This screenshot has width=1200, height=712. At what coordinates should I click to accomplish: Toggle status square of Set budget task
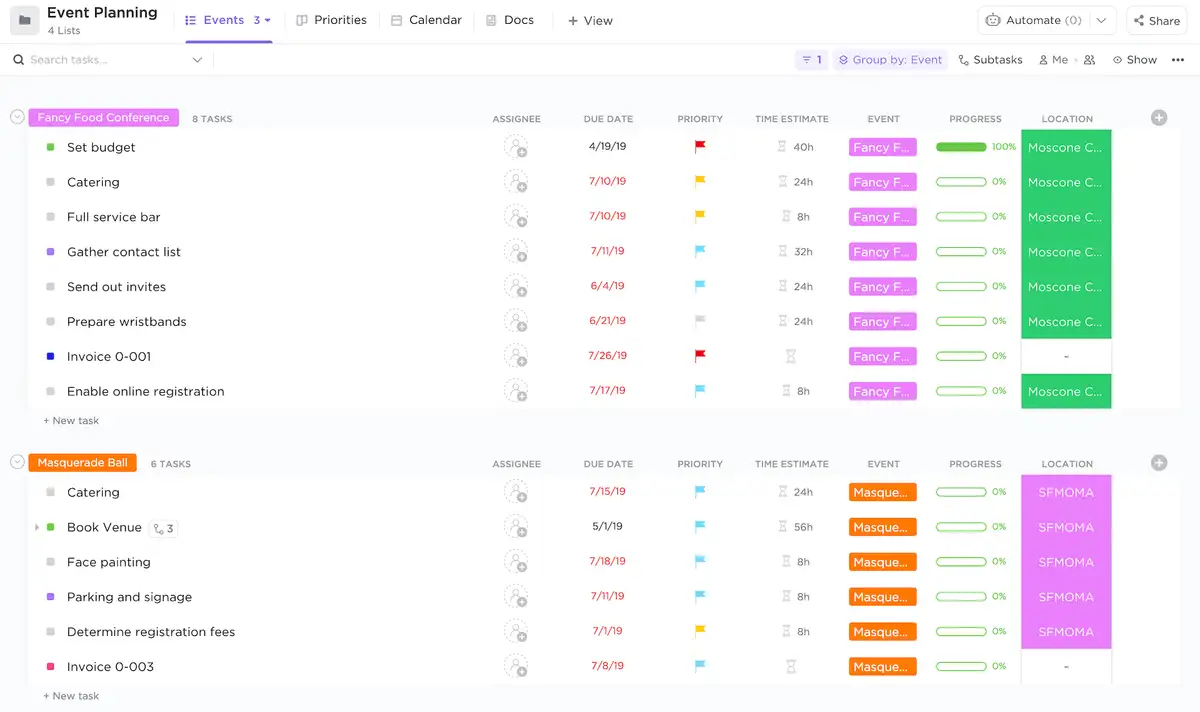tap(50, 147)
